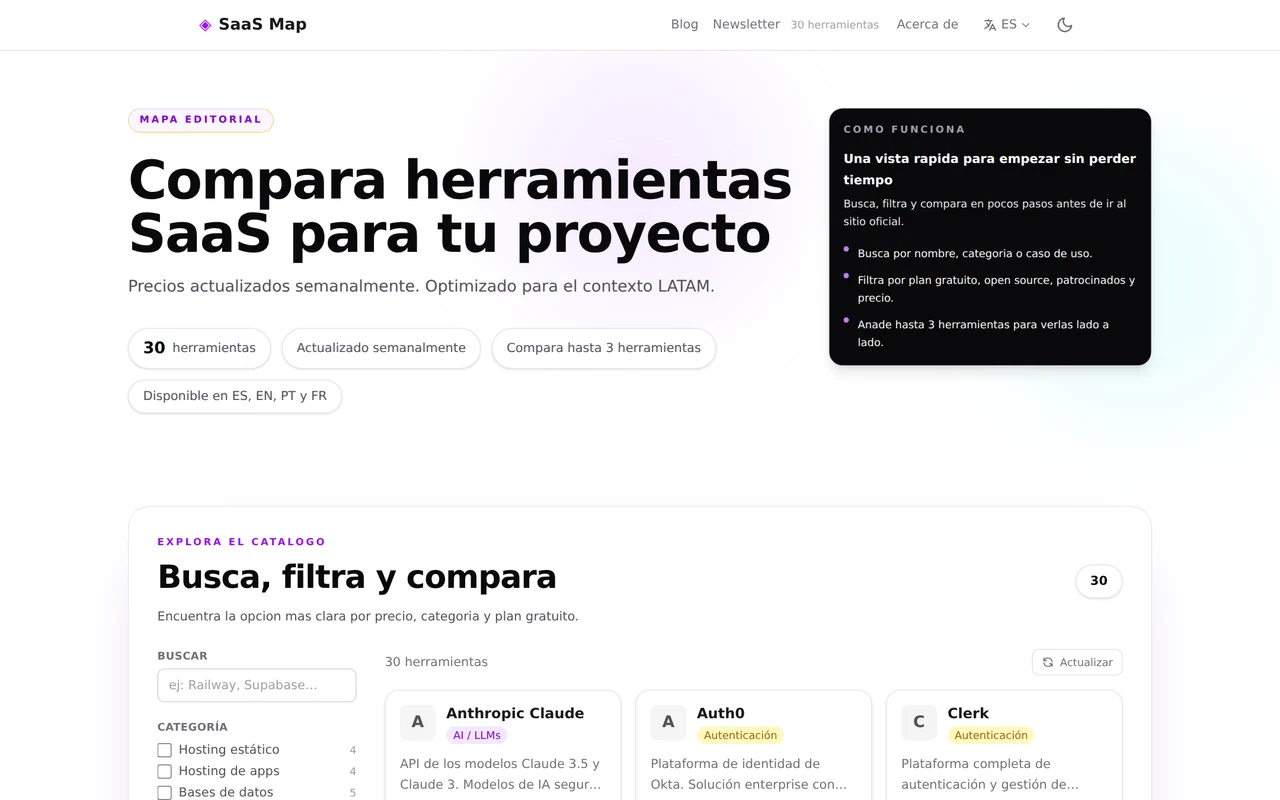Click the 30 herramientas header link

pos(835,25)
